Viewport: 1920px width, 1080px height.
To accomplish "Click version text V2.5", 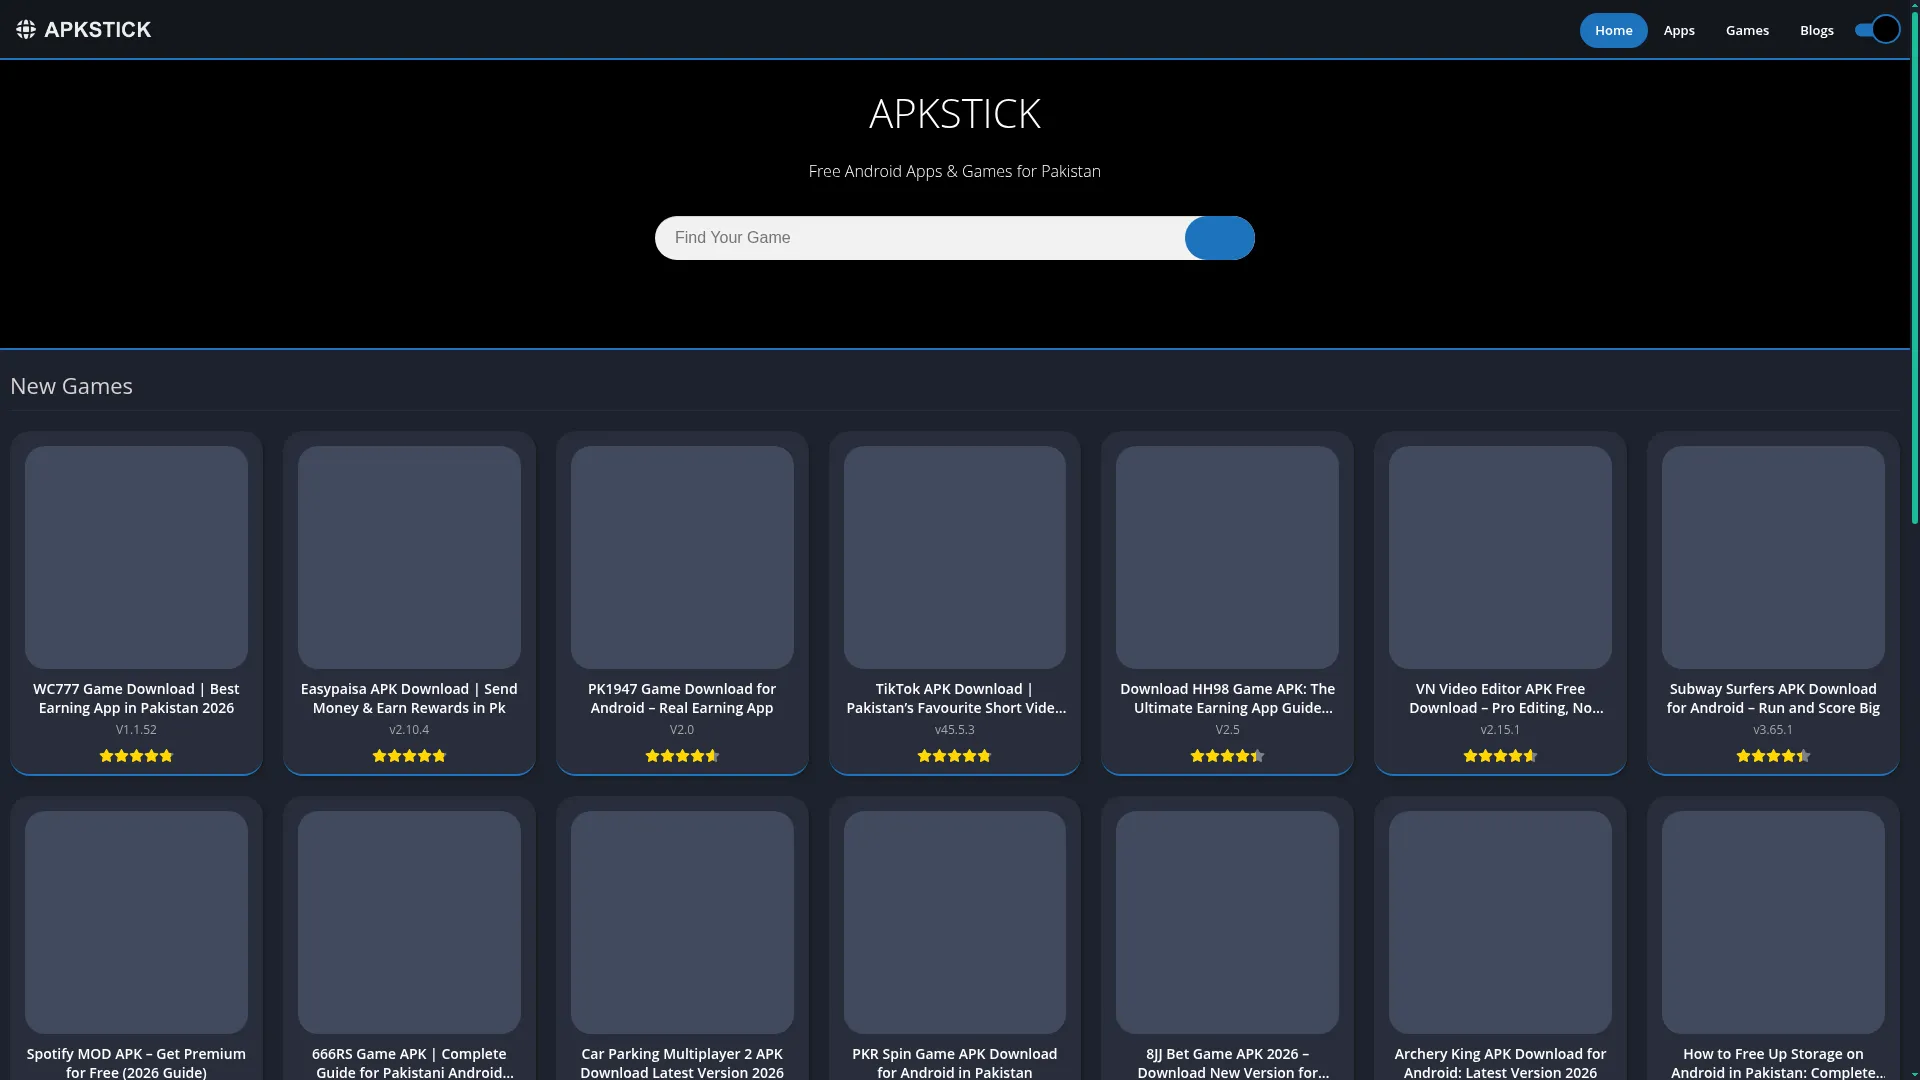I will (1227, 730).
